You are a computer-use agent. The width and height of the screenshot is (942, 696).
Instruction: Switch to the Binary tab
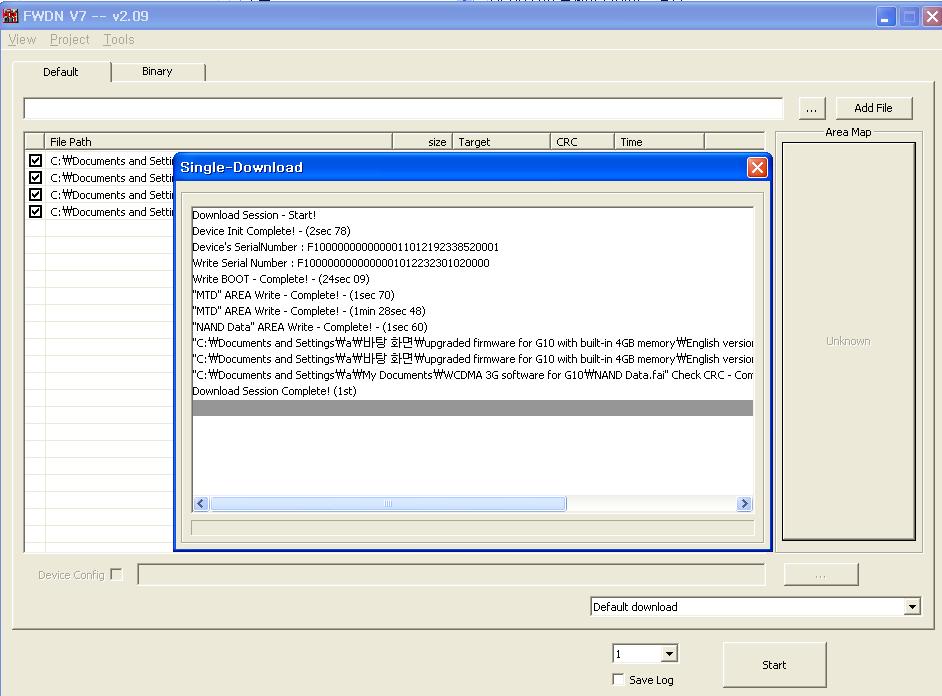[157, 72]
